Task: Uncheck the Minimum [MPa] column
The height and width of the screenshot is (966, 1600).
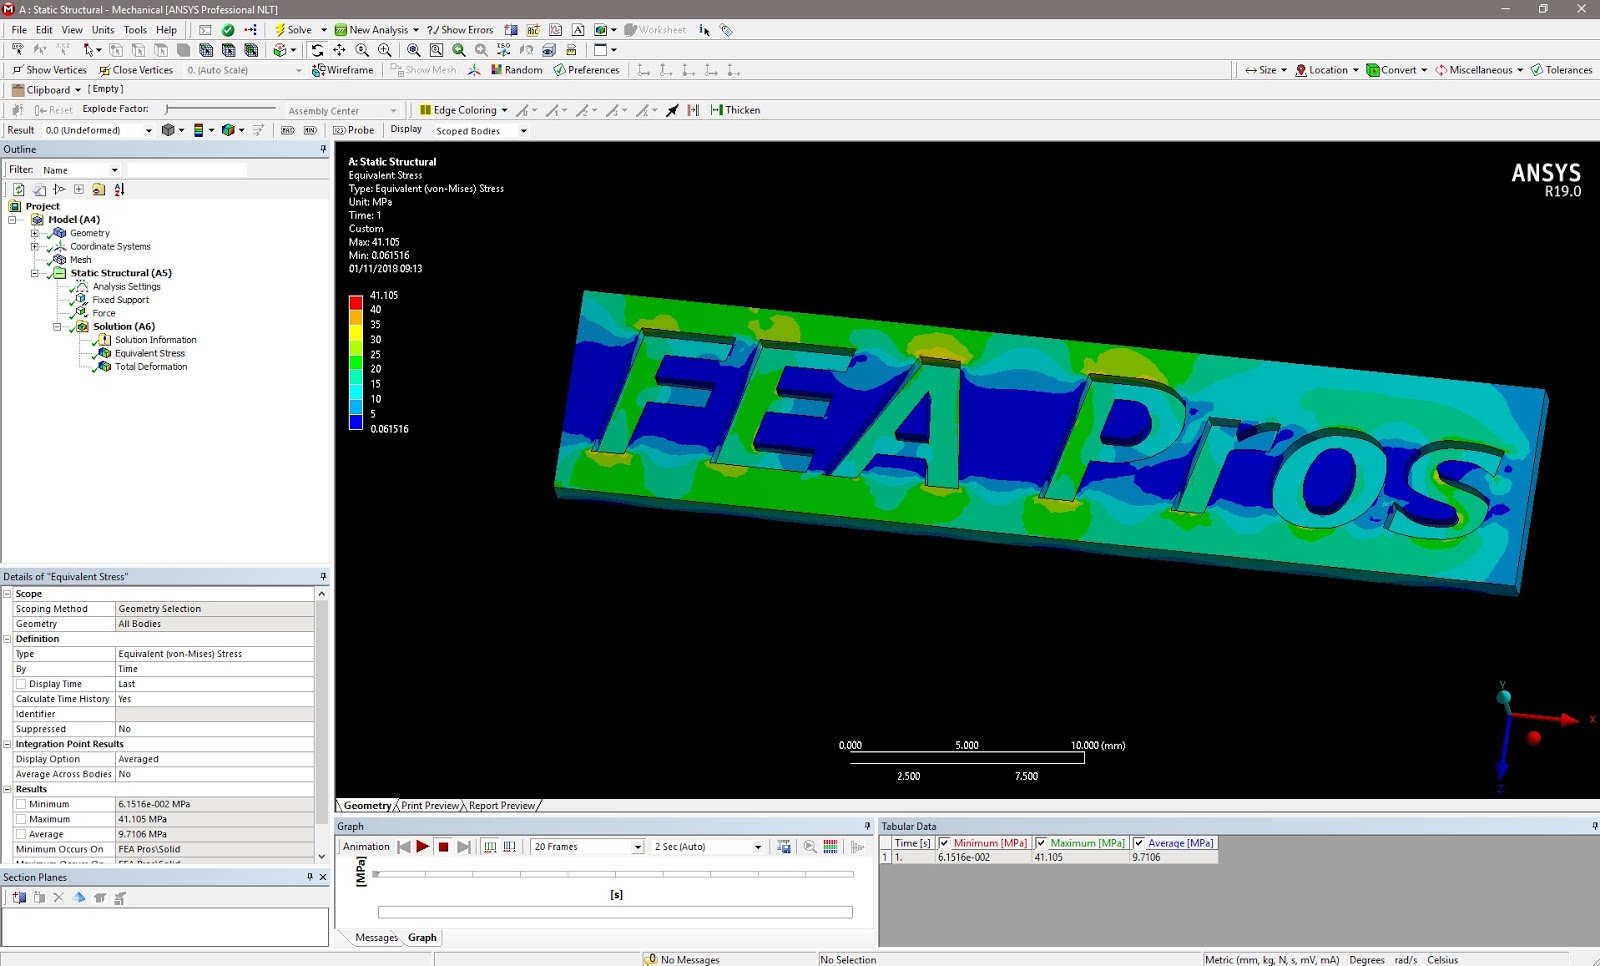Action: 945,843
